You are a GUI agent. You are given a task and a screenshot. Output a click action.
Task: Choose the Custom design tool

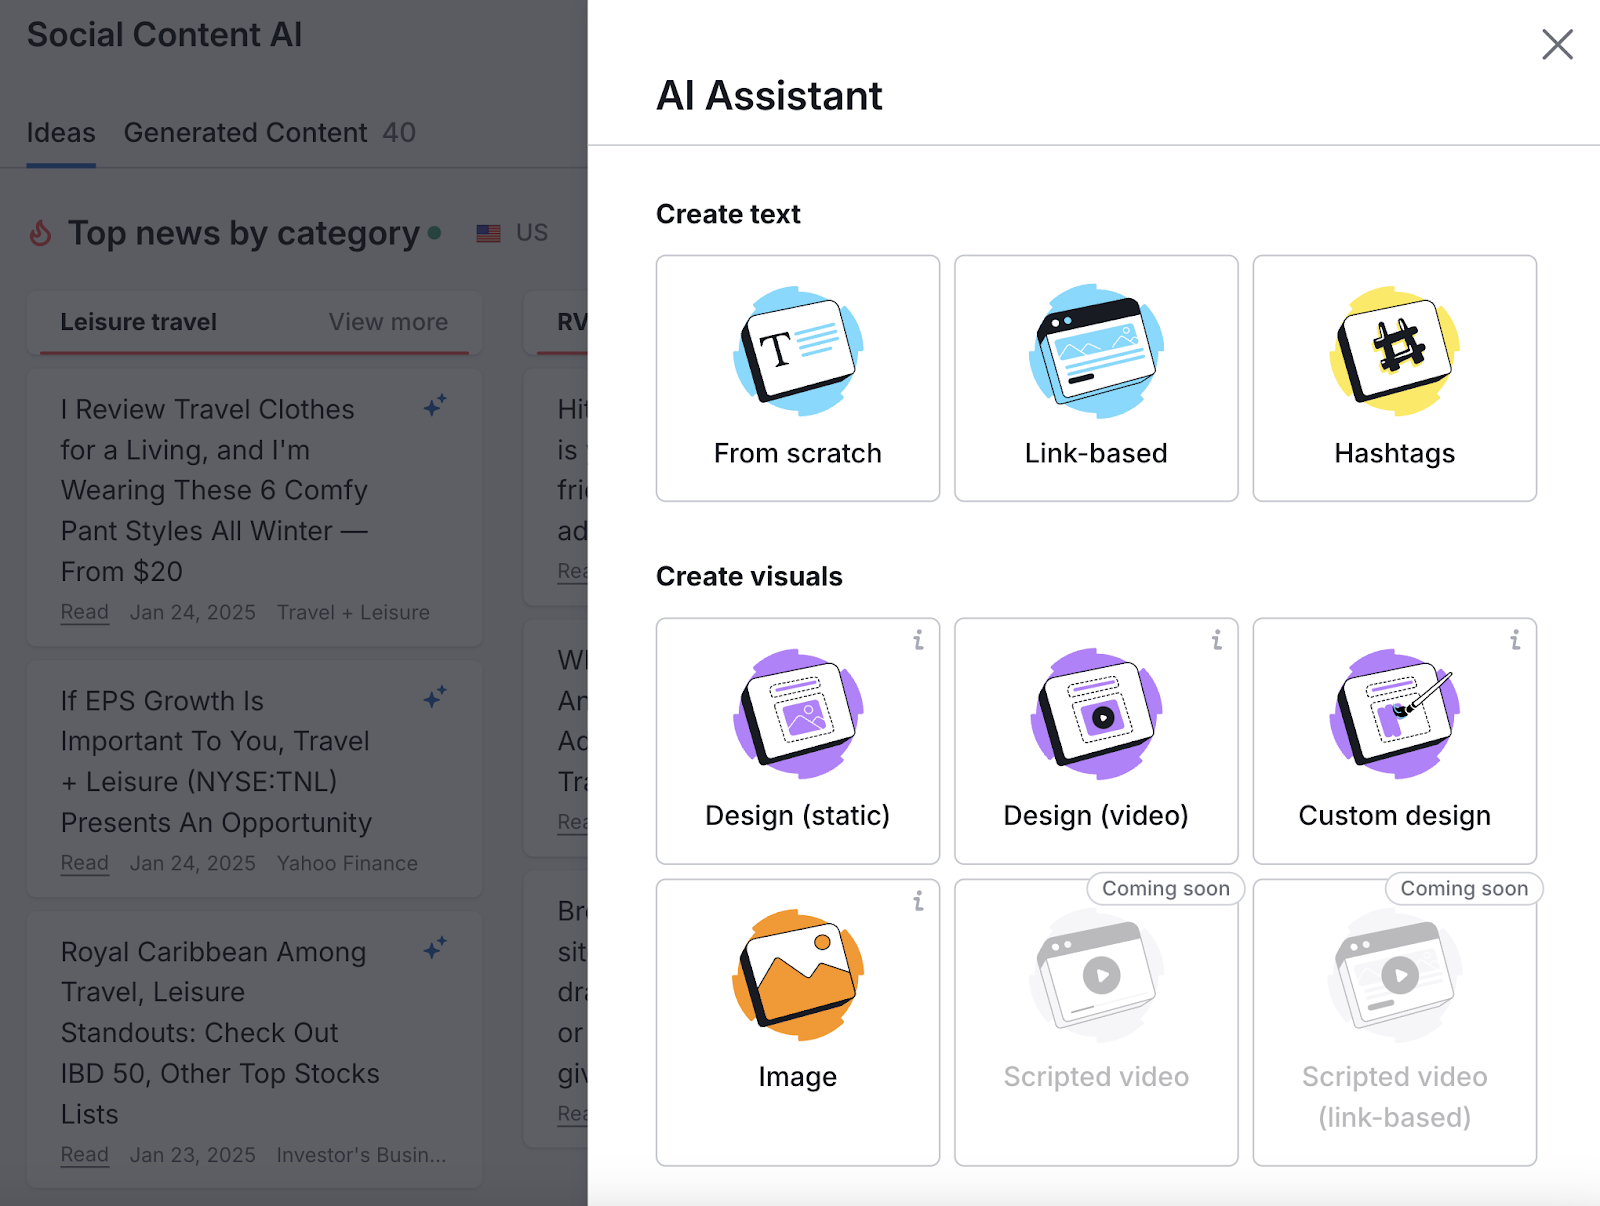click(x=1394, y=740)
